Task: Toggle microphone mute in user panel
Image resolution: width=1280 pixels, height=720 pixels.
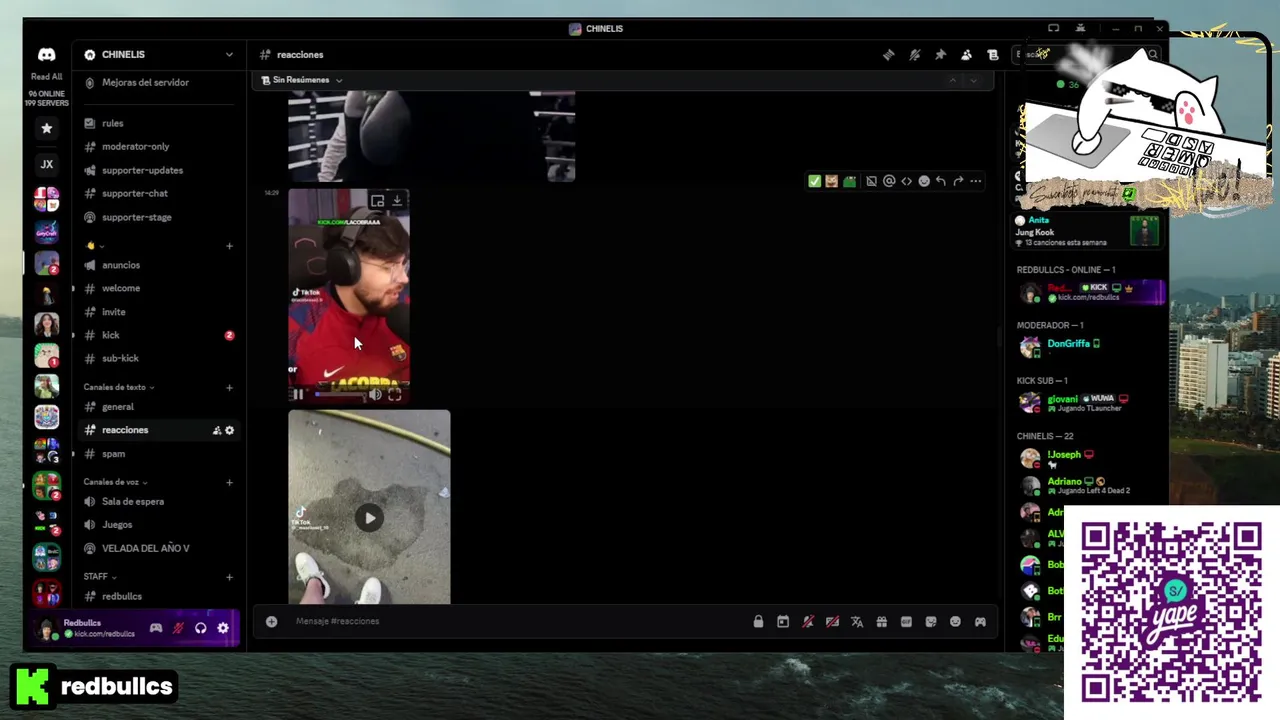Action: click(178, 628)
